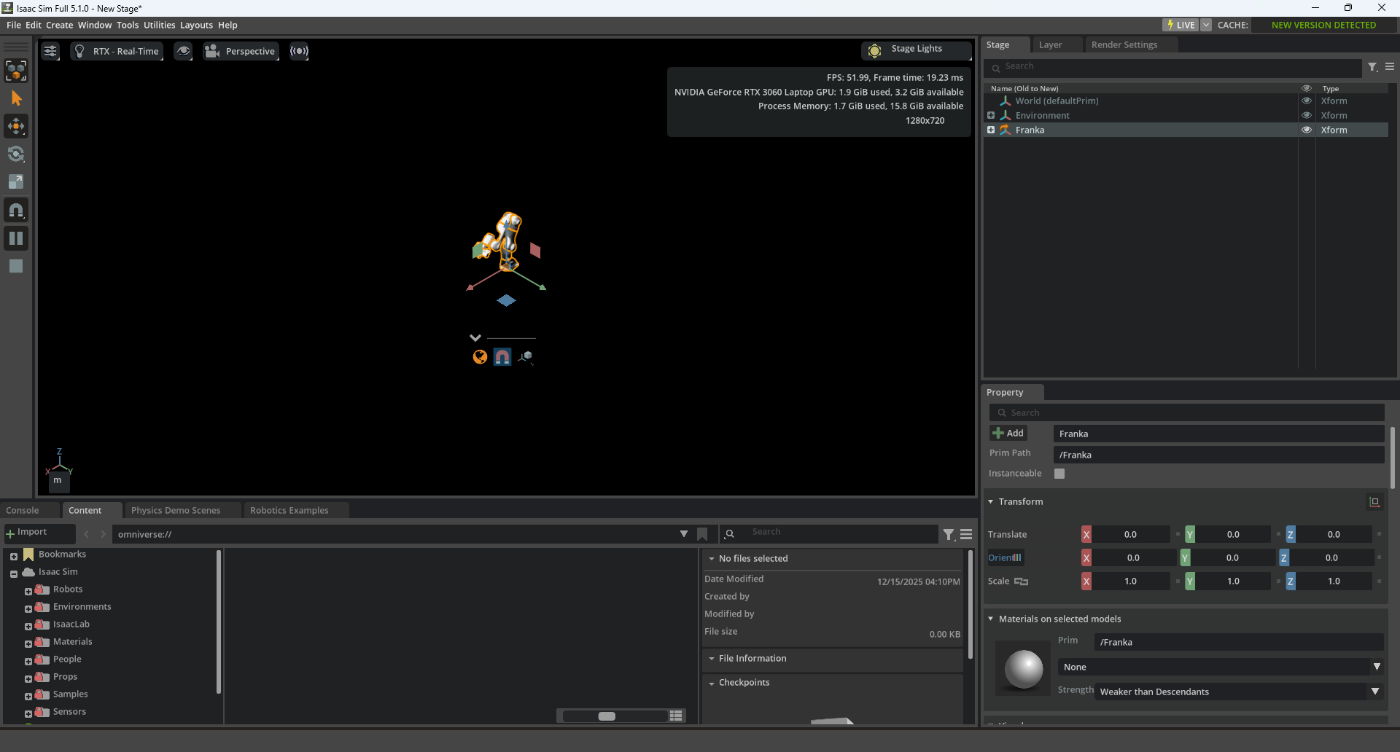
Task: Click the Environment Xform prim icon
Action: tap(1005, 115)
